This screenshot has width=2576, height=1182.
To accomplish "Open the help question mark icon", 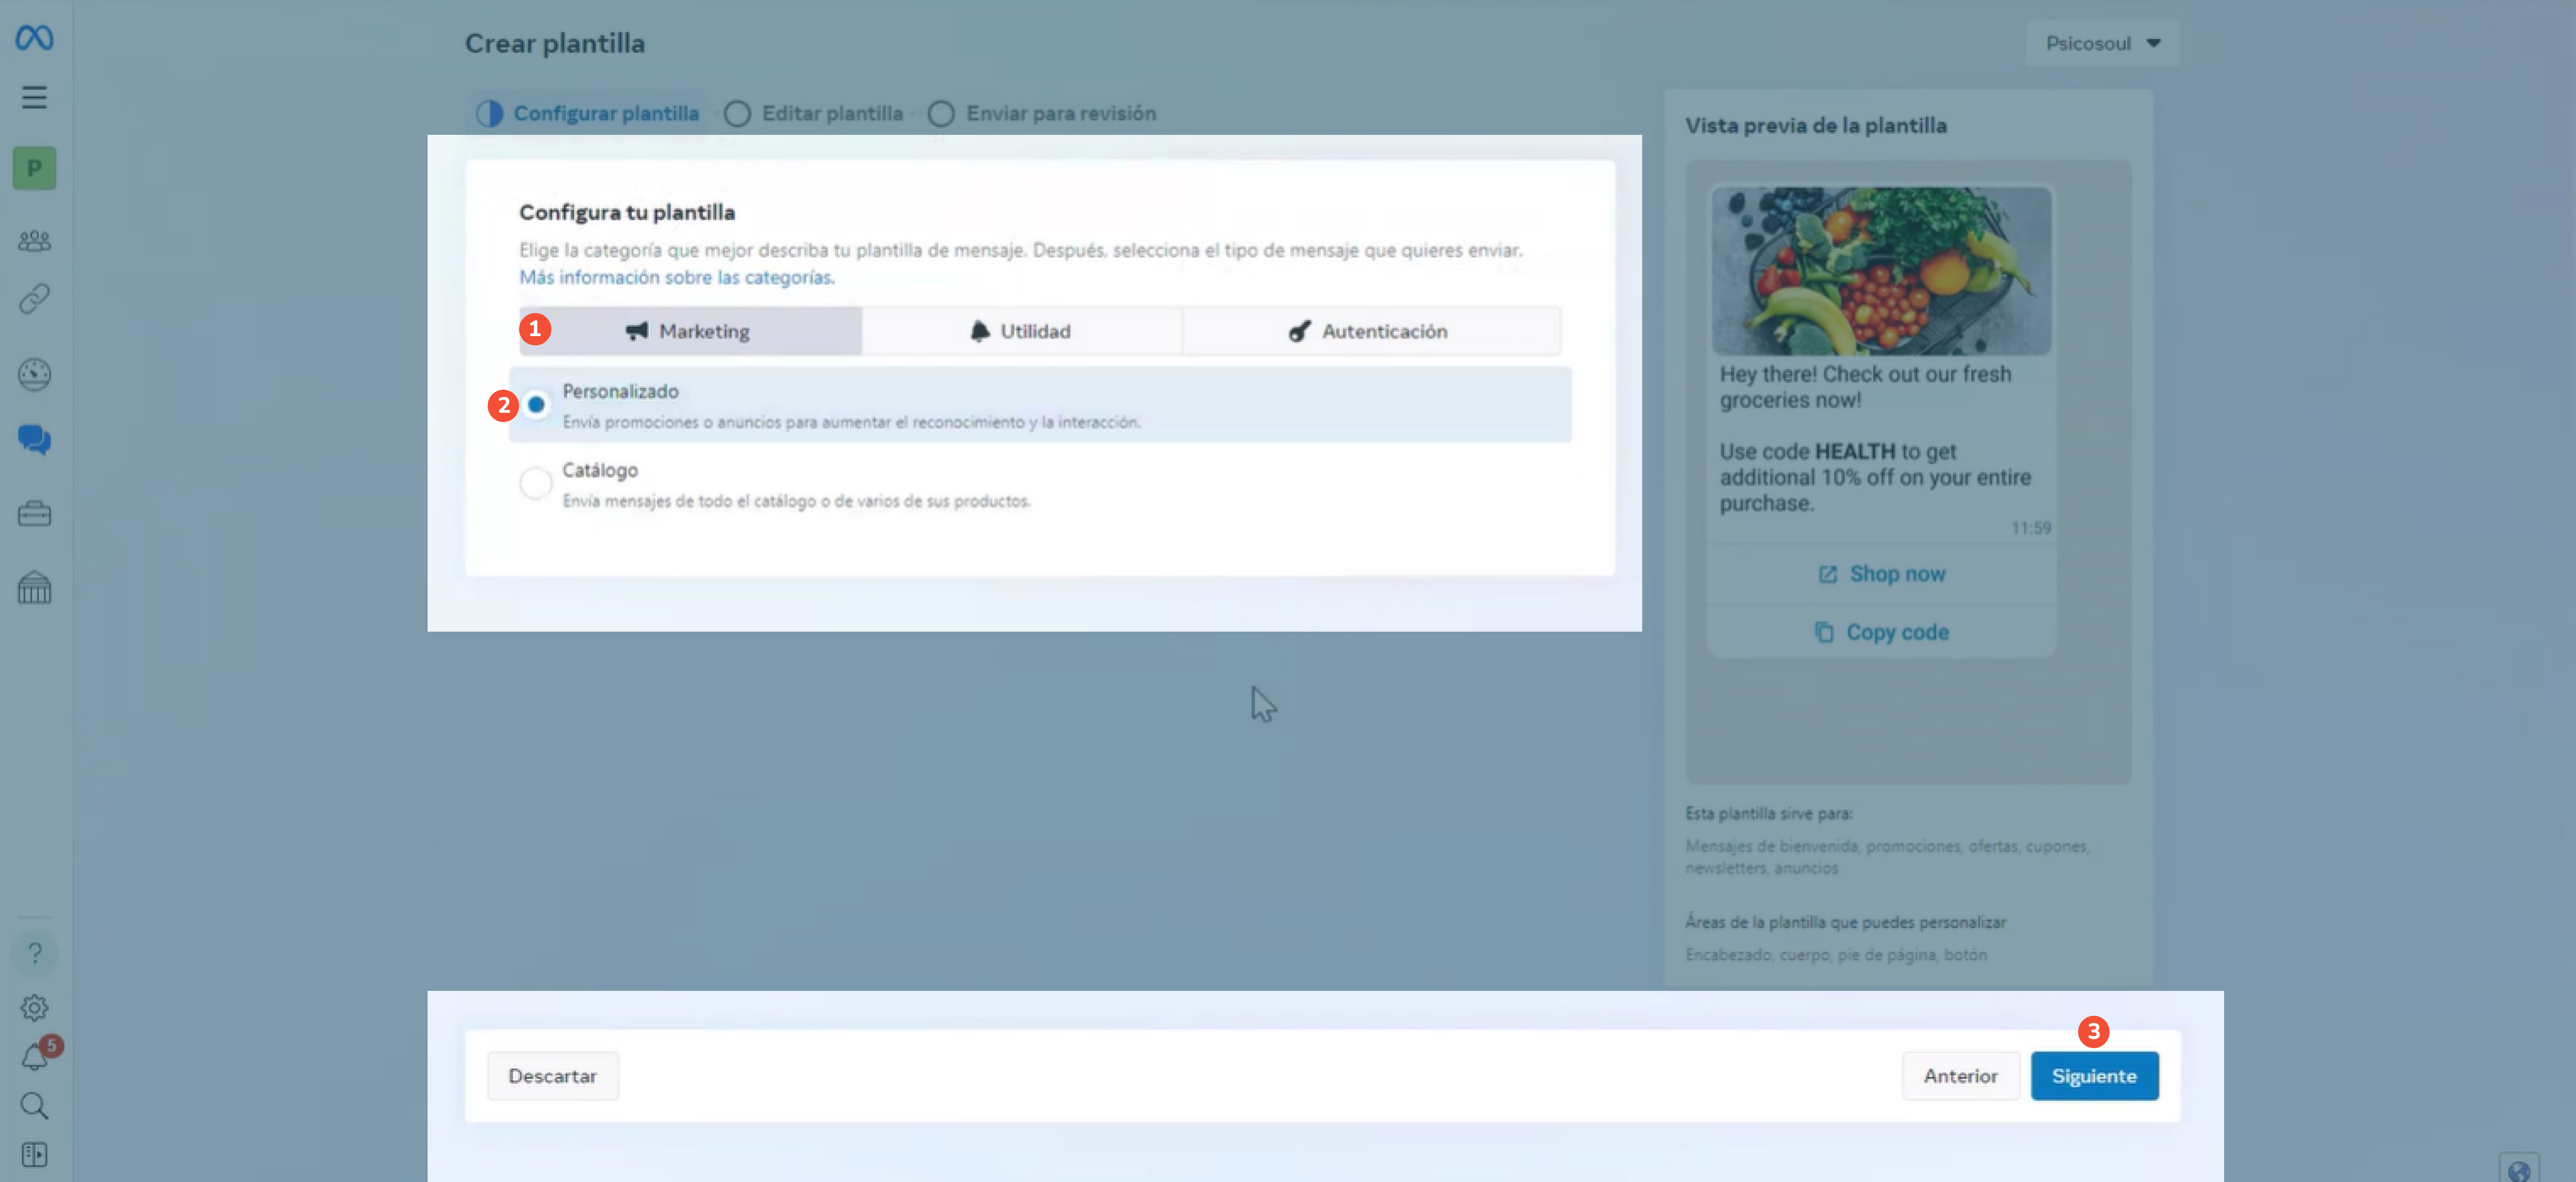I will click(34, 953).
